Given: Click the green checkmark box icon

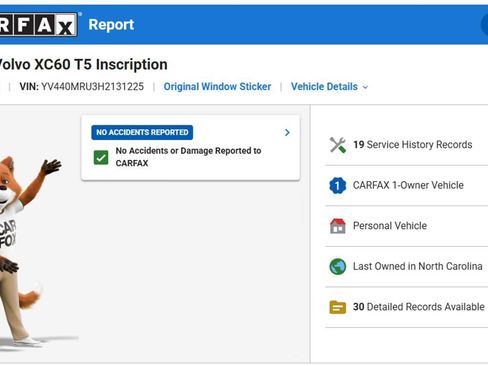Looking at the screenshot, I should point(101,158).
